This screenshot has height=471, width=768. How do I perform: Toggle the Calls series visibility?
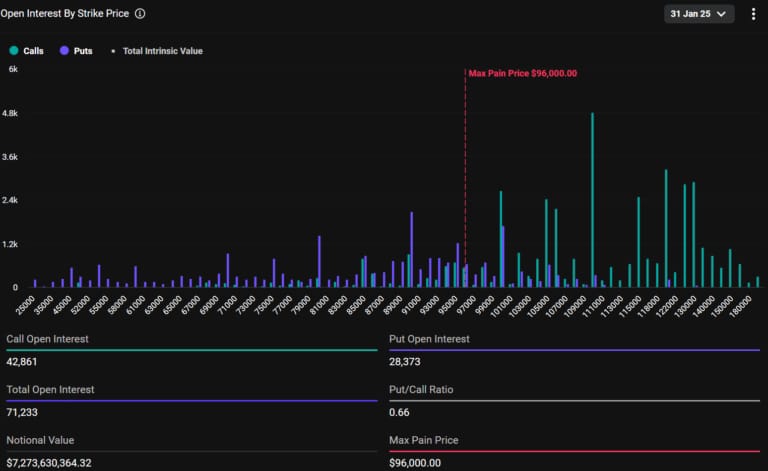[x=33, y=50]
